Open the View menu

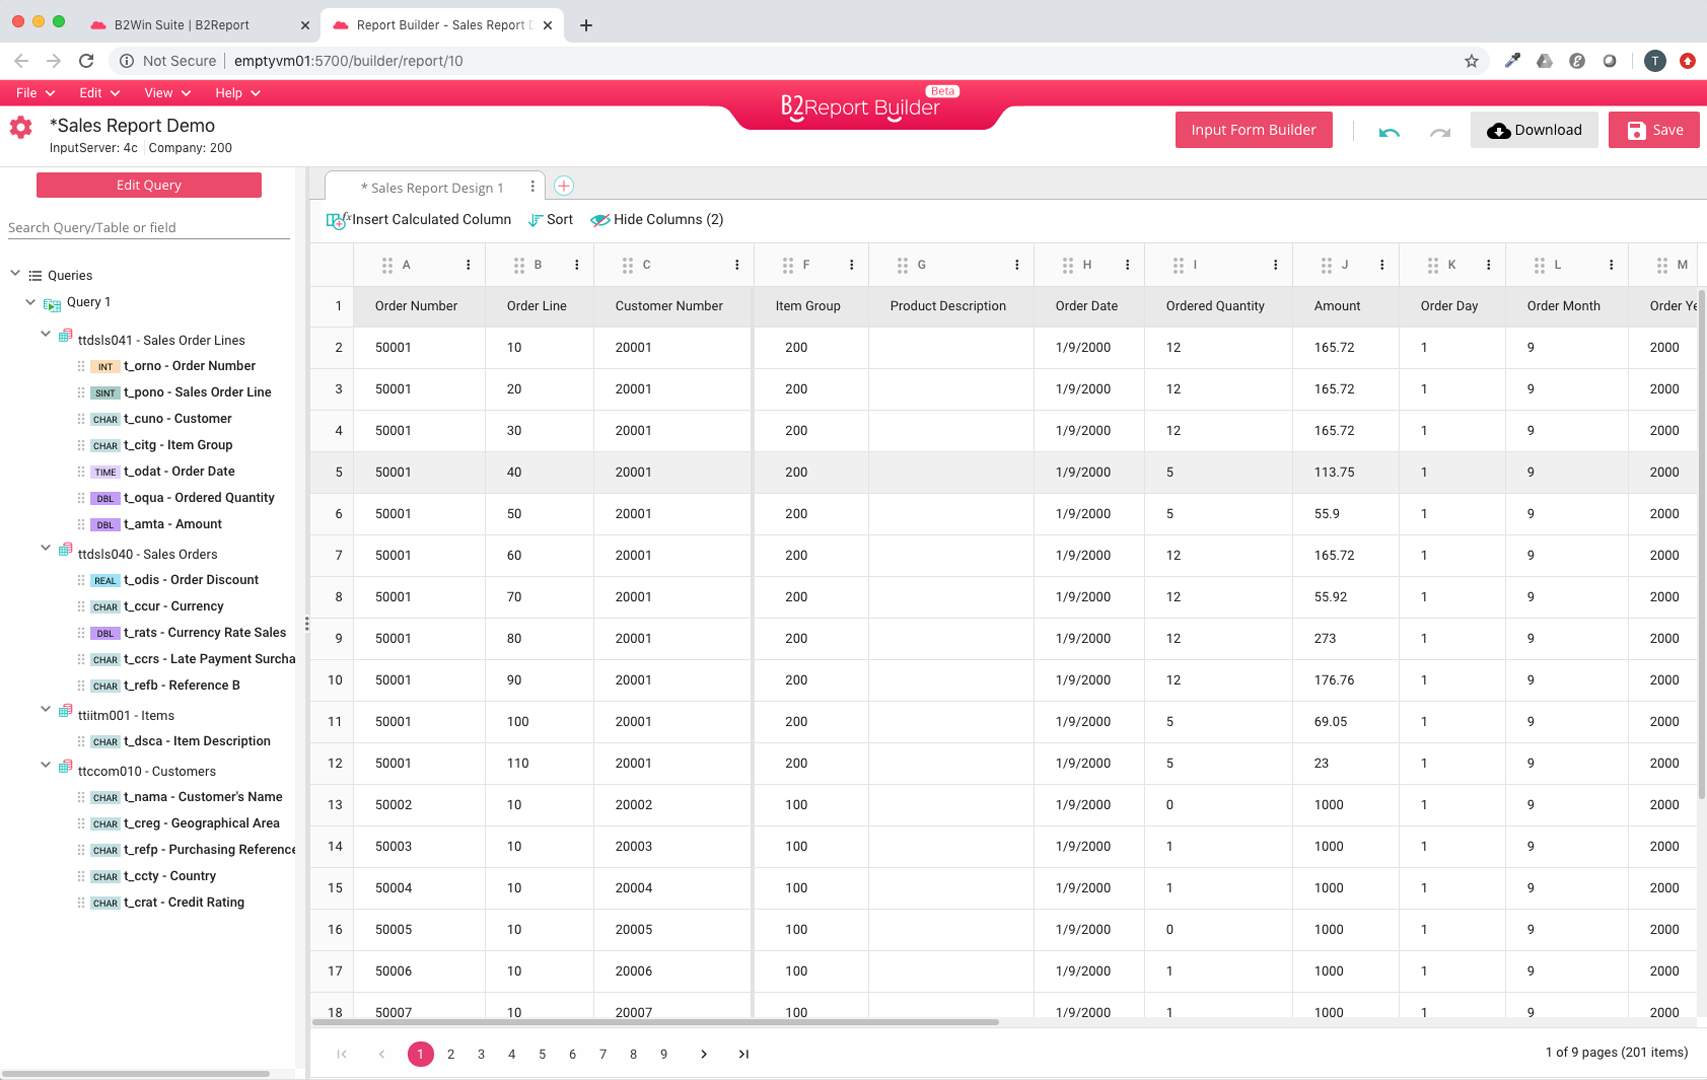coord(167,93)
